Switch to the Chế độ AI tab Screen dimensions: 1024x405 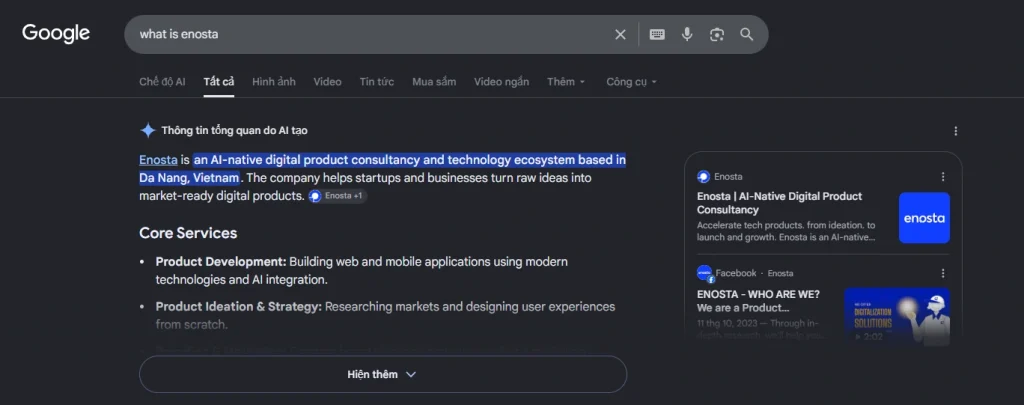click(162, 82)
